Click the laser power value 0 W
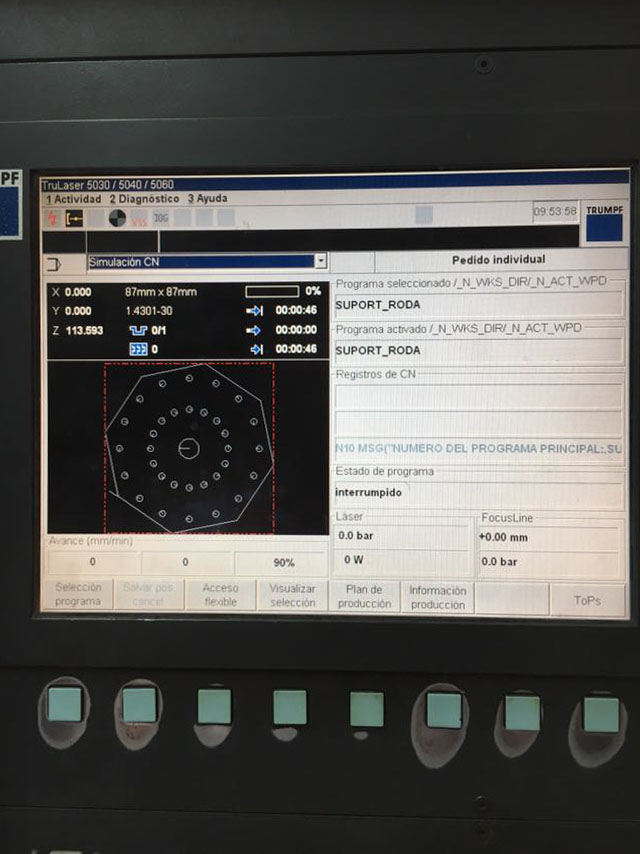 pyautogui.click(x=353, y=560)
